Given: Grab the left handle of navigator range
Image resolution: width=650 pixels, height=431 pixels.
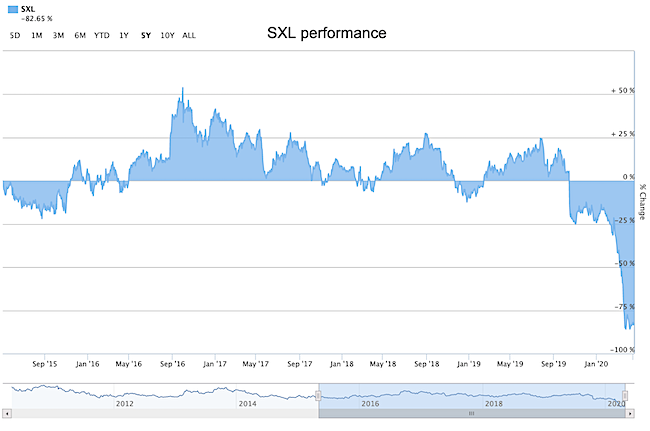Looking at the screenshot, I should tap(318, 396).
